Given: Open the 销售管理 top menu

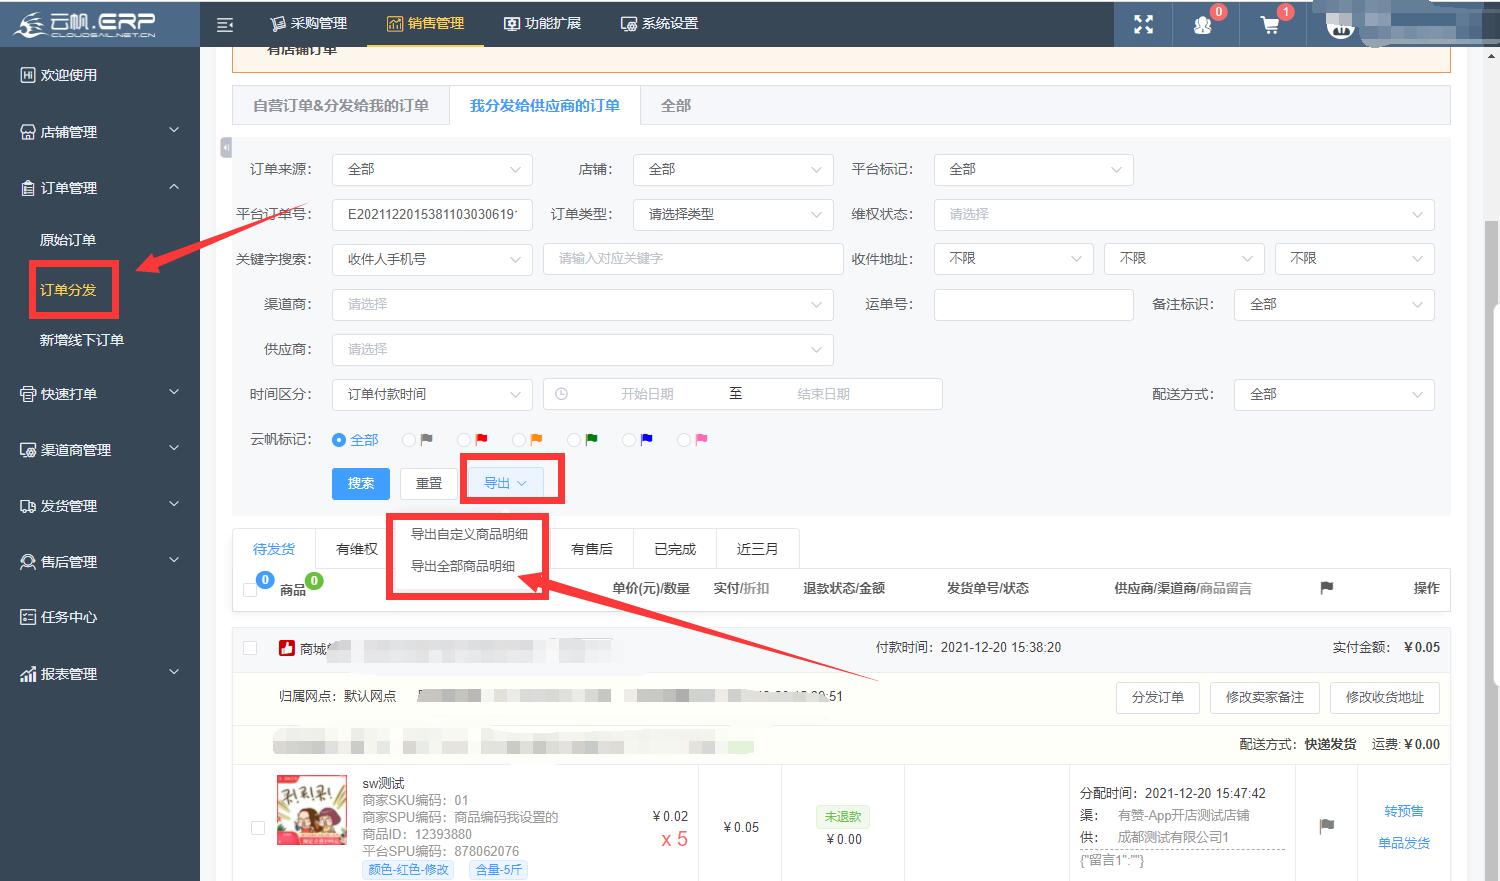Looking at the screenshot, I should pos(425,24).
